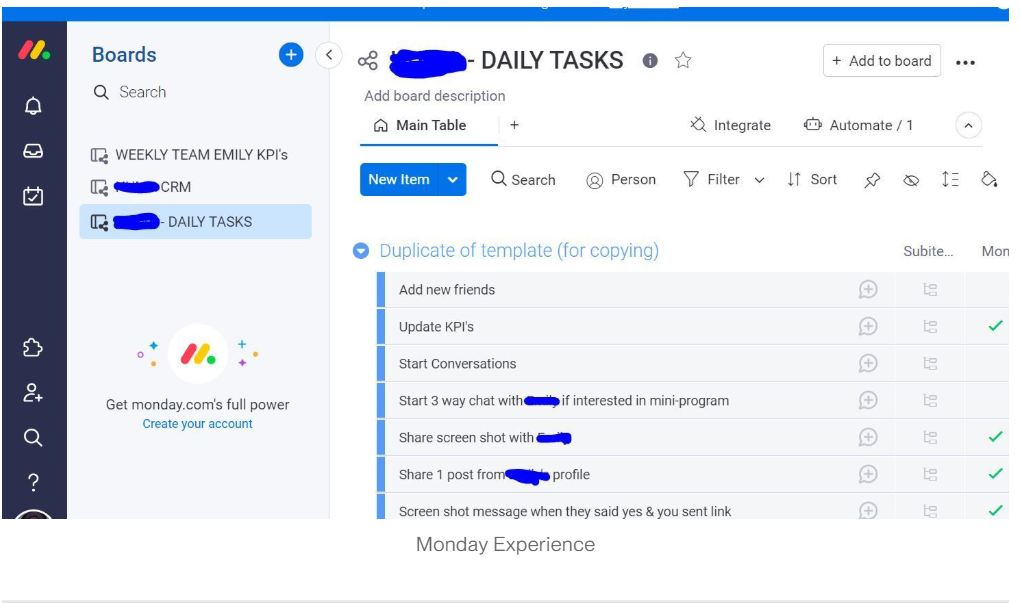Open conversation for Share screen shot row
The width and height of the screenshot is (1020, 603).
coord(868,437)
